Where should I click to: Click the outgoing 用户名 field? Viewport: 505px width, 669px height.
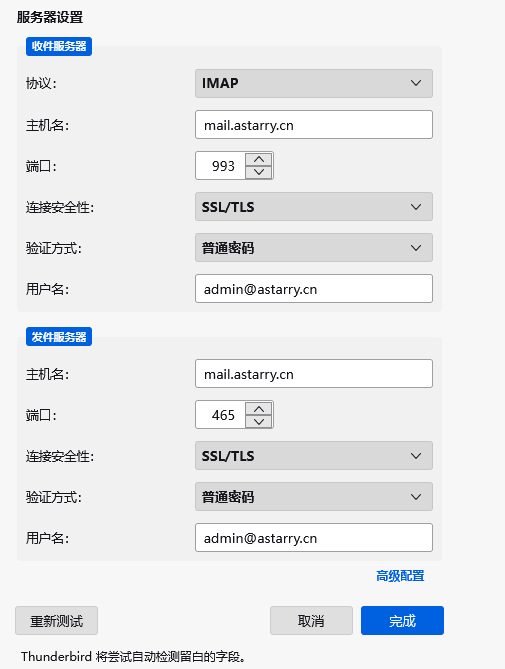(314, 538)
